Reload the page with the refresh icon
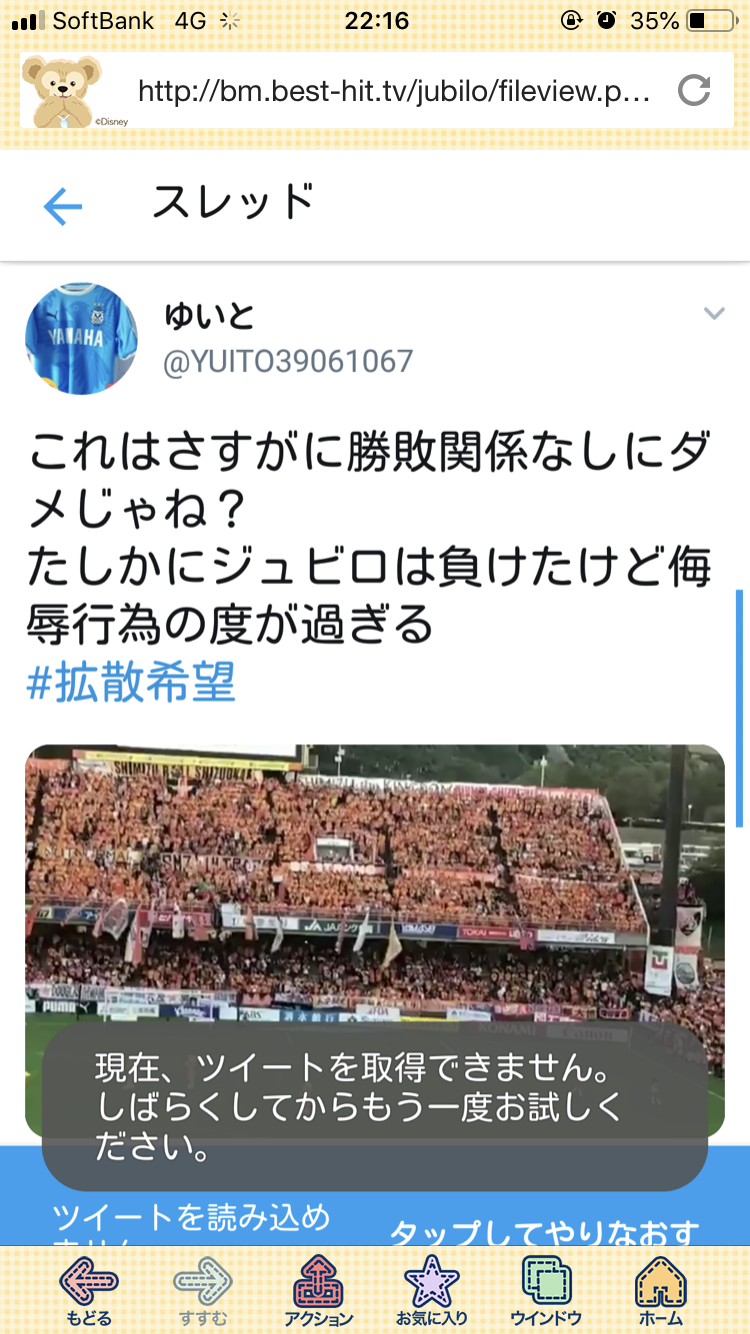 pos(693,92)
